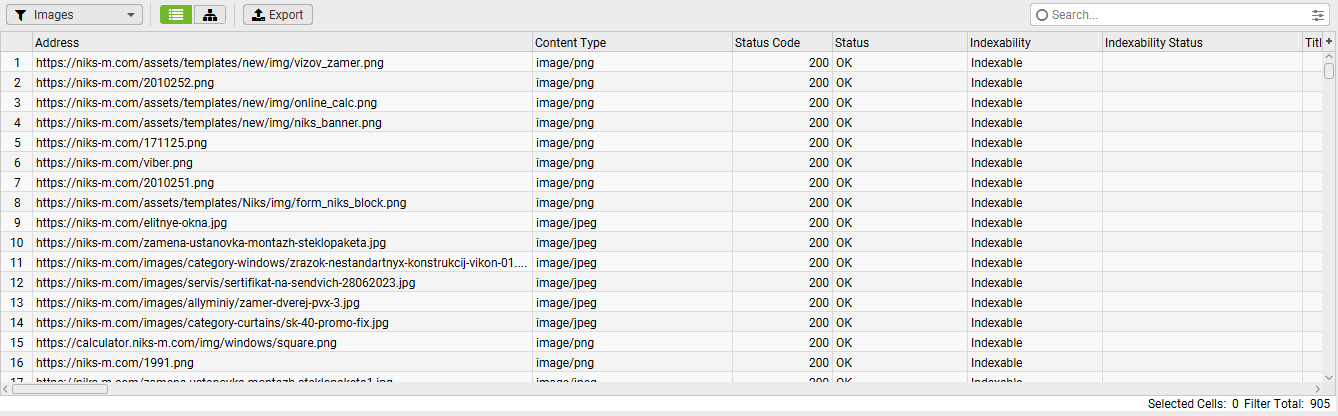
Task: Click horizontal scrollbar right arrow
Action: click(x=1314, y=389)
